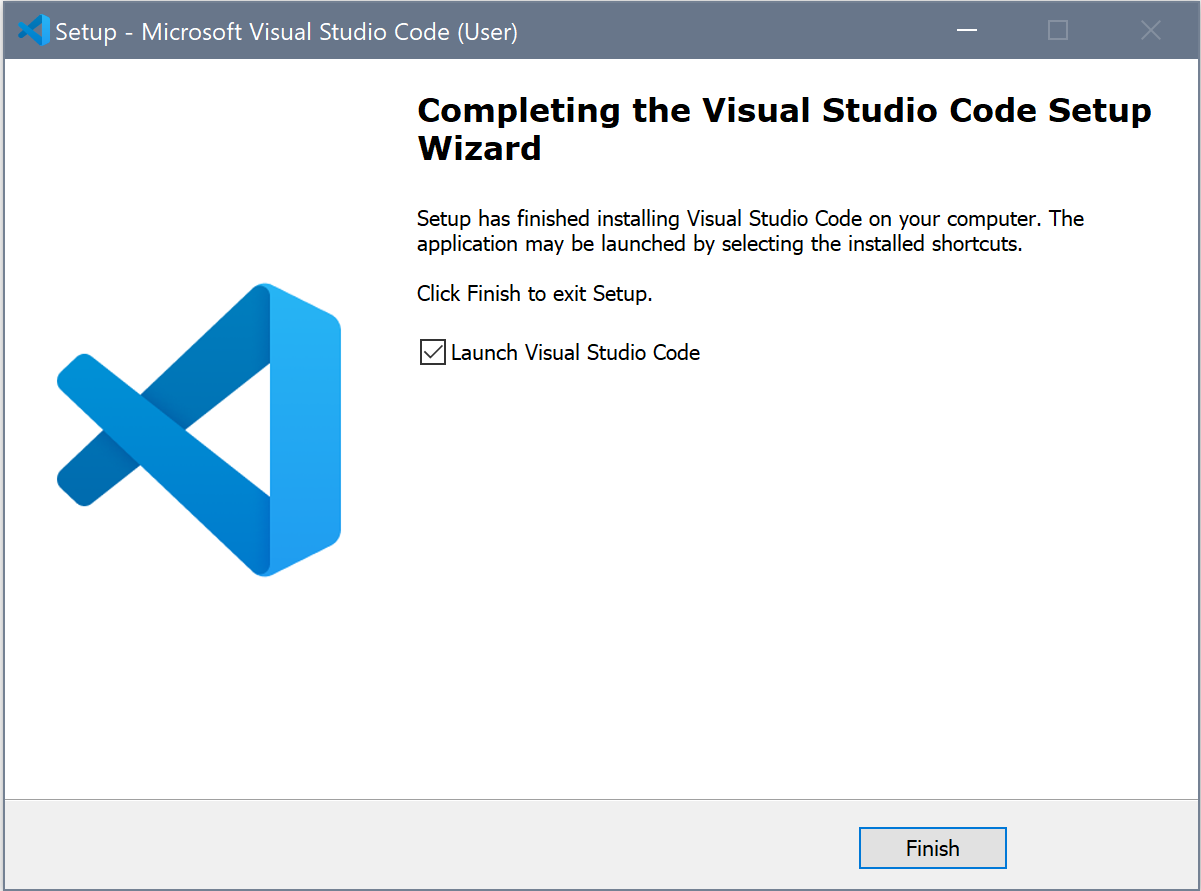Minimize the Setup window
The image size is (1201, 891).
(x=966, y=31)
